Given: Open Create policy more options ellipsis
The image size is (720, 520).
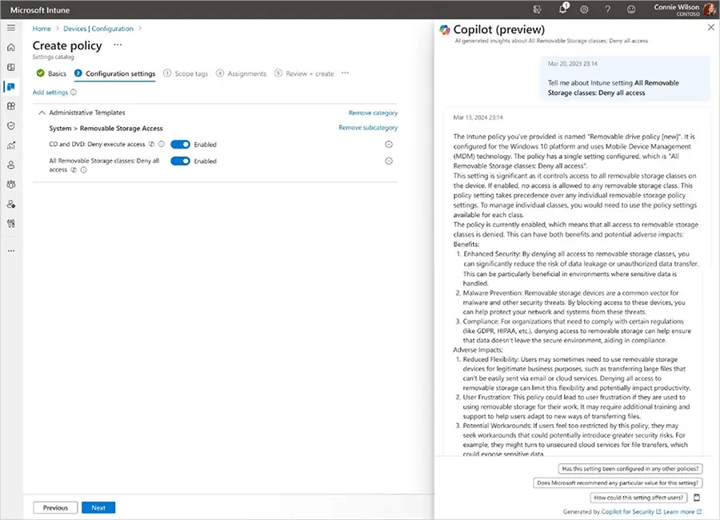Looking at the screenshot, I should click(x=118, y=45).
